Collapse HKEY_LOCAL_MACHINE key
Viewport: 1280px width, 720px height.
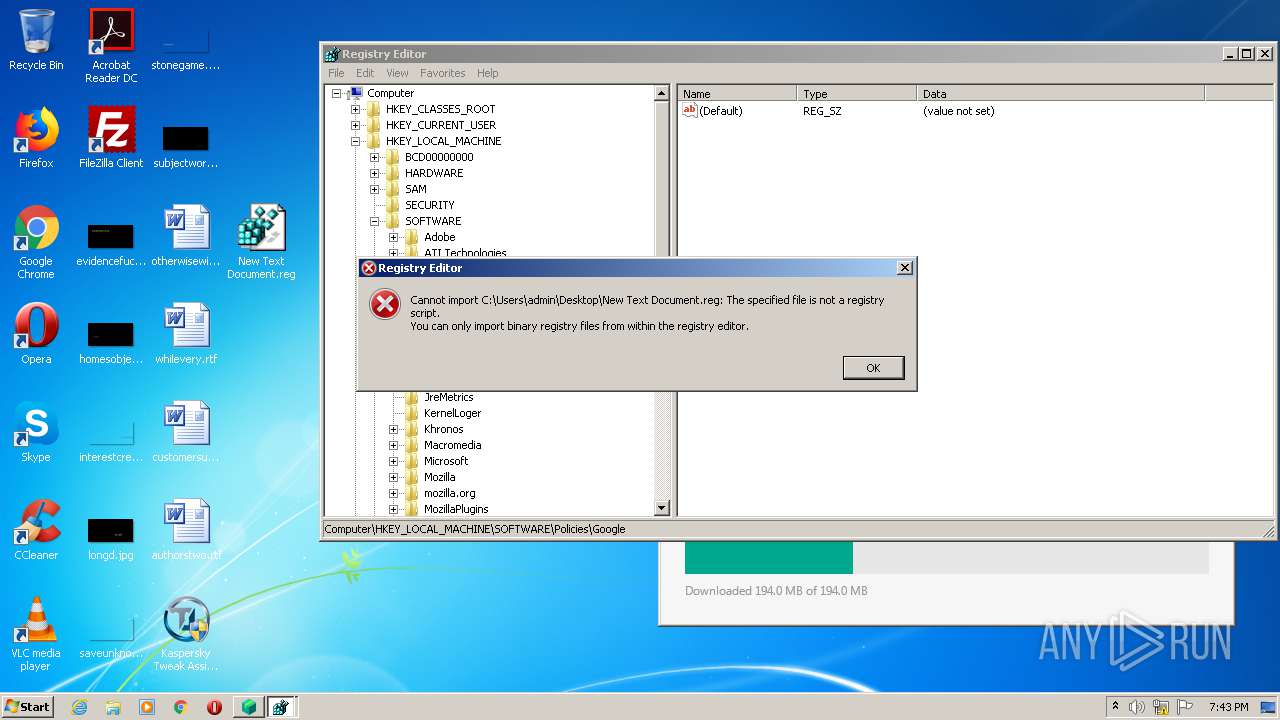coord(355,141)
